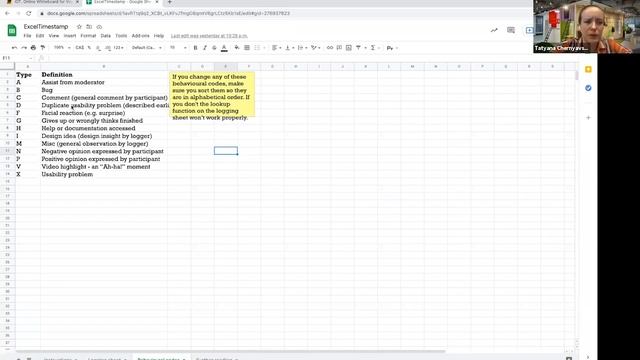Image resolution: width=640 pixels, height=360 pixels.
Task: Open the text rotation dropdown
Action: (x=315, y=48)
